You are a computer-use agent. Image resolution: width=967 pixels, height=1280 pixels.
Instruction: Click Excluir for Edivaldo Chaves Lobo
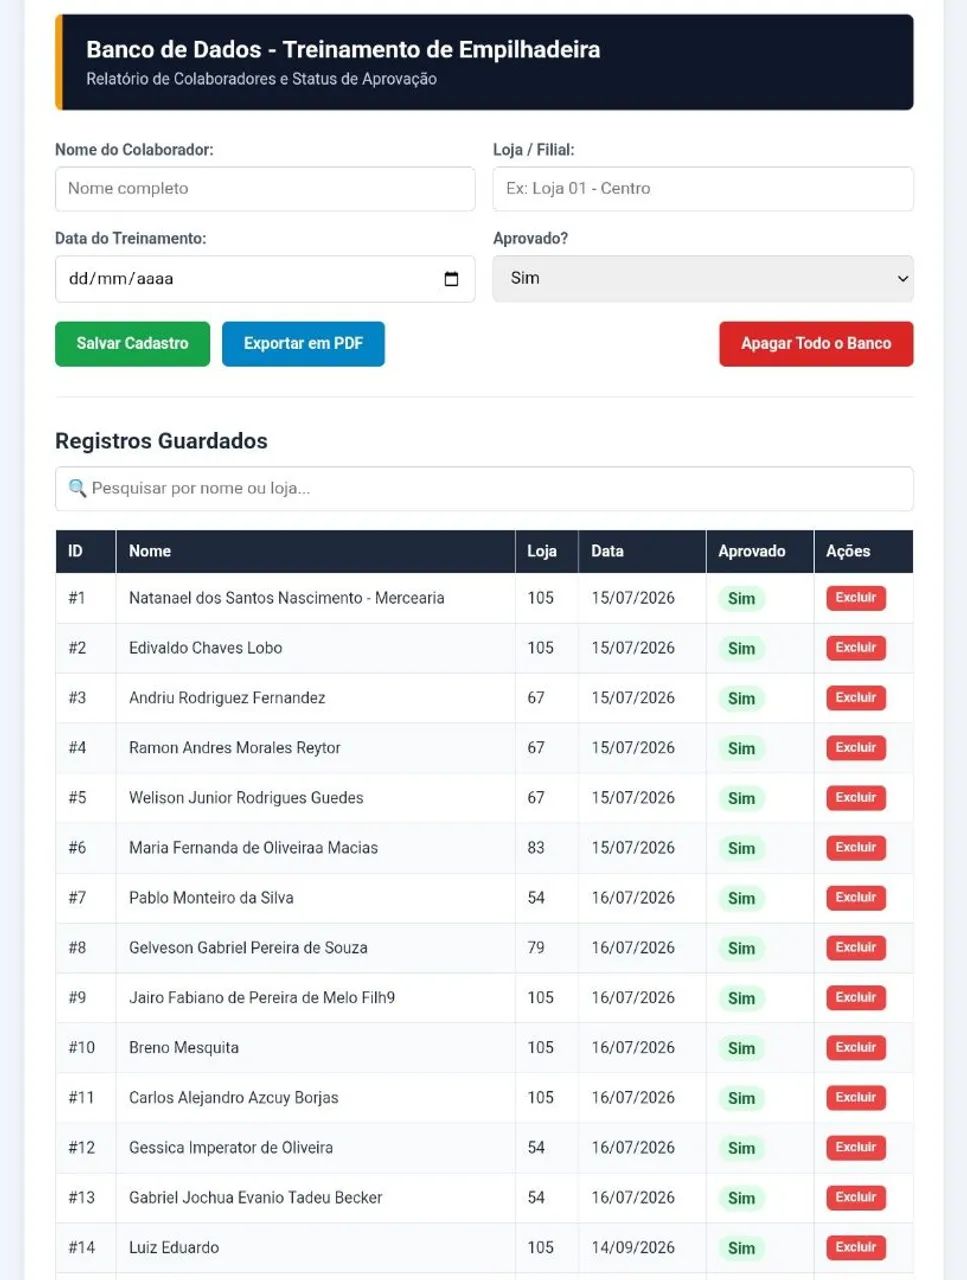pos(856,648)
